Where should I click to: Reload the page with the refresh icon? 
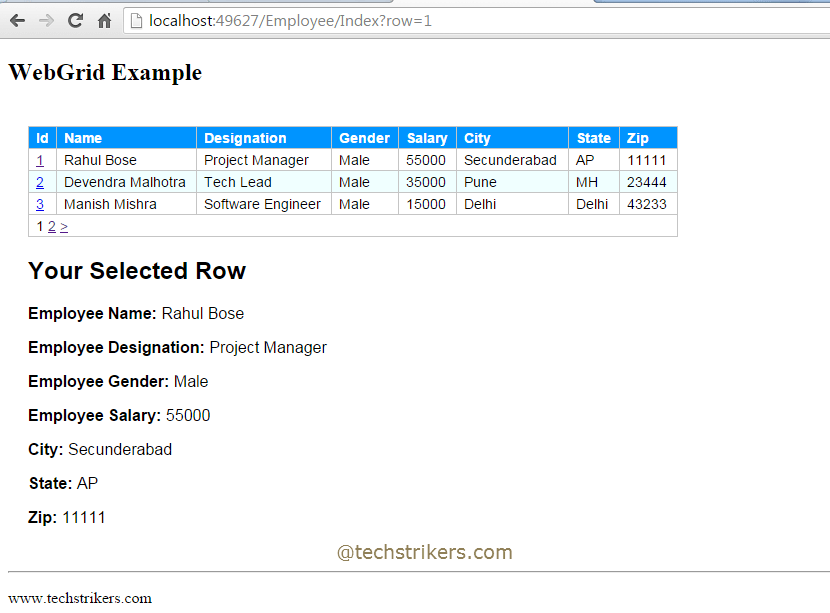click(74, 19)
